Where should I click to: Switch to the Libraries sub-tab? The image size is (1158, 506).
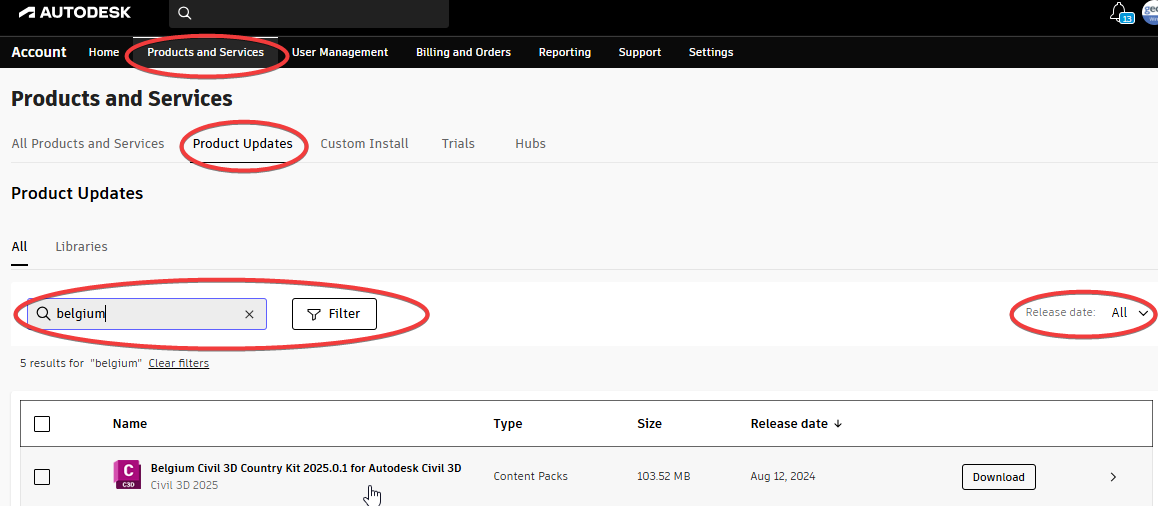click(x=81, y=247)
